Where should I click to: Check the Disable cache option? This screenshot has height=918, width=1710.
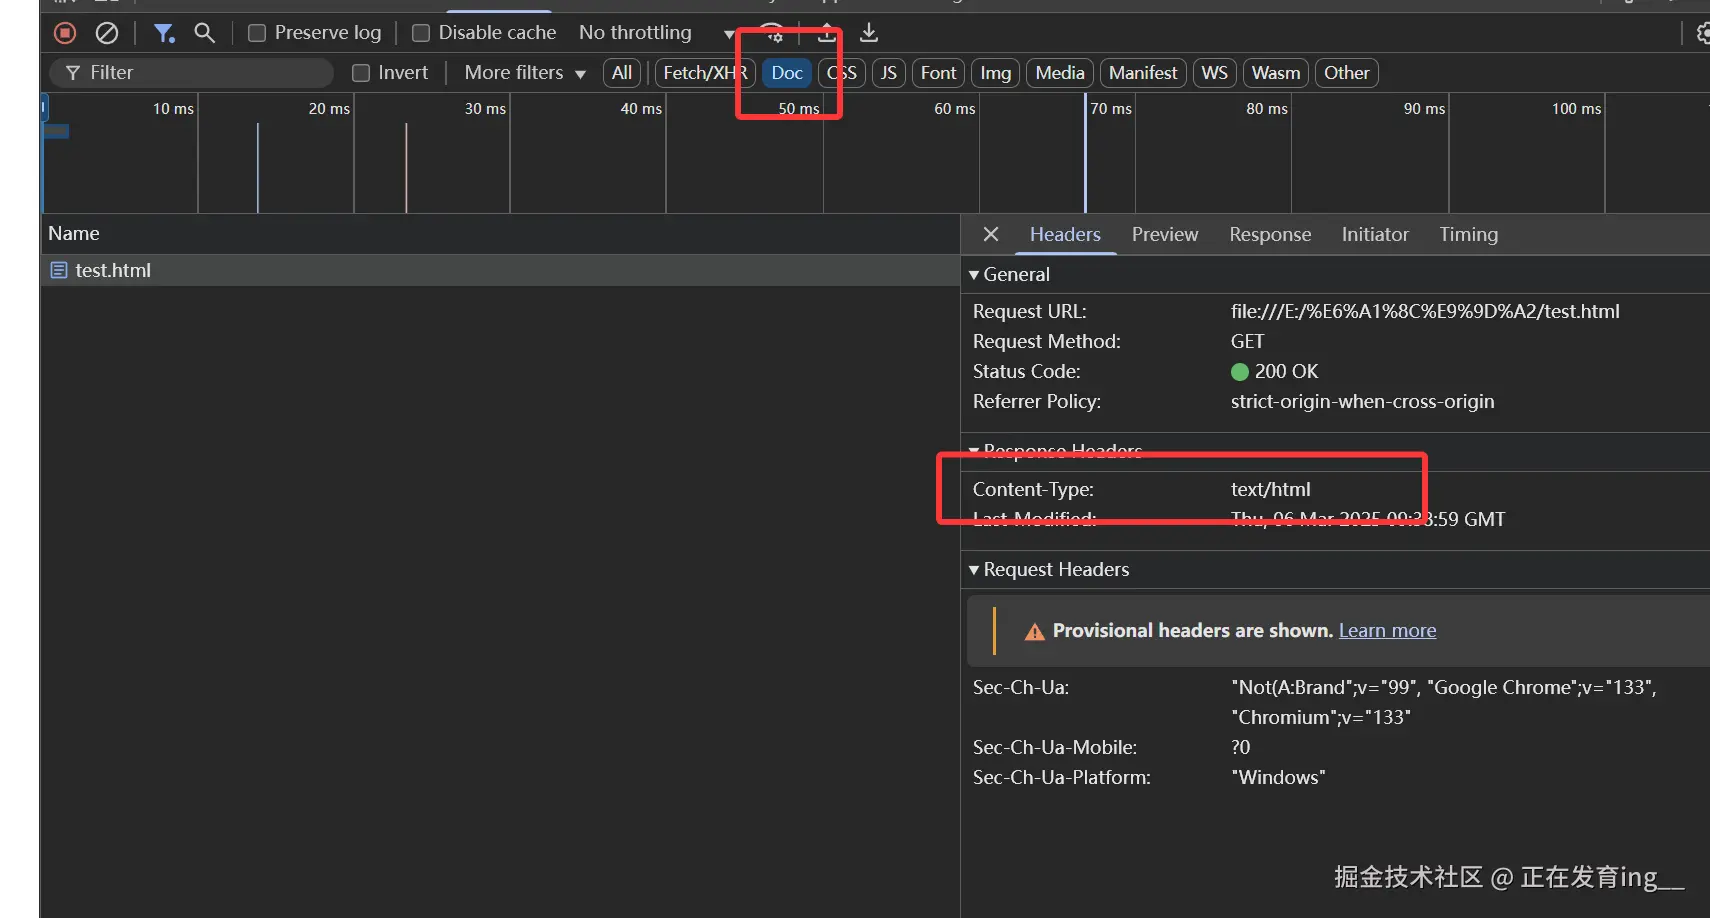pyautogui.click(x=421, y=33)
